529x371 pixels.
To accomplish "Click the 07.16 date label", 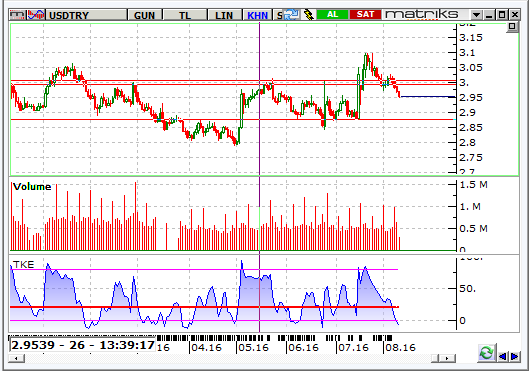I will [354, 347].
